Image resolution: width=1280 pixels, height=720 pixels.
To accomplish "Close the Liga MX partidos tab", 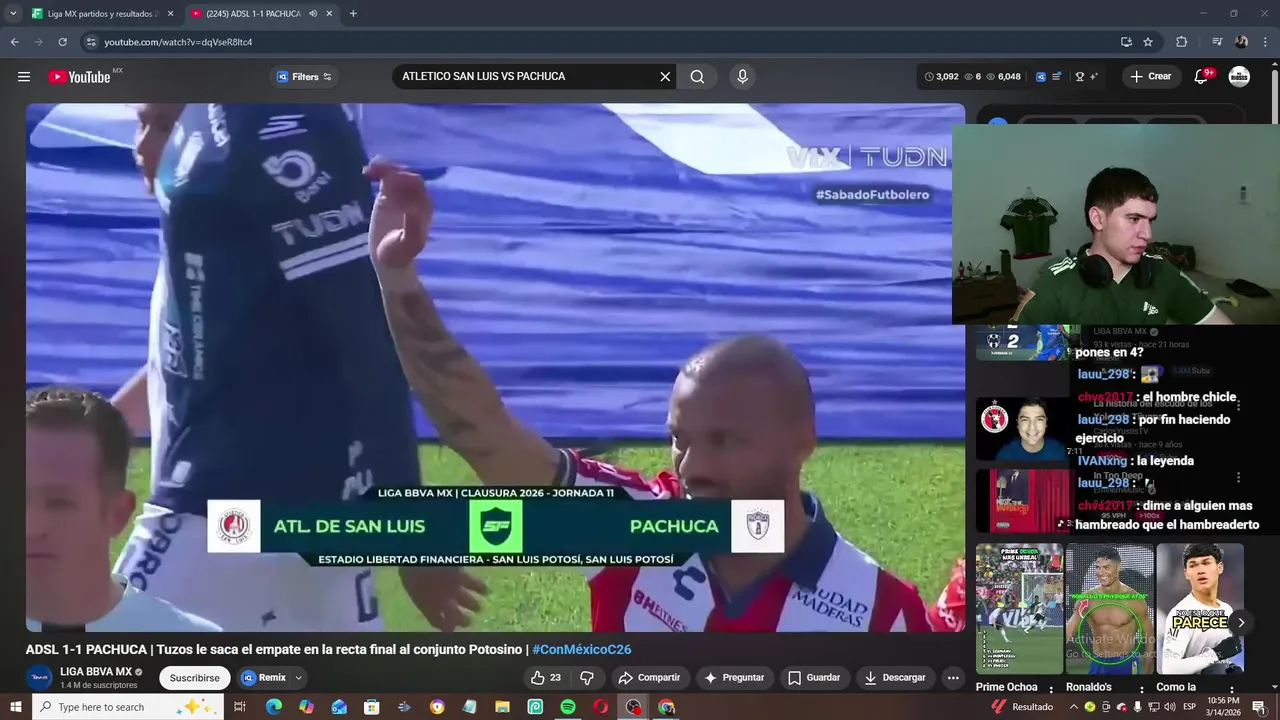I will click(170, 14).
